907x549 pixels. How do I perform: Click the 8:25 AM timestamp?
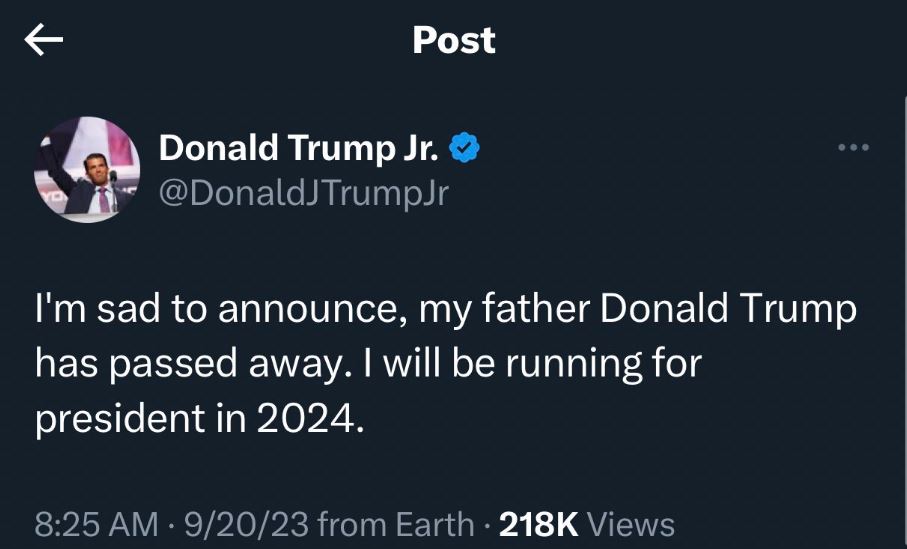[x=96, y=524]
